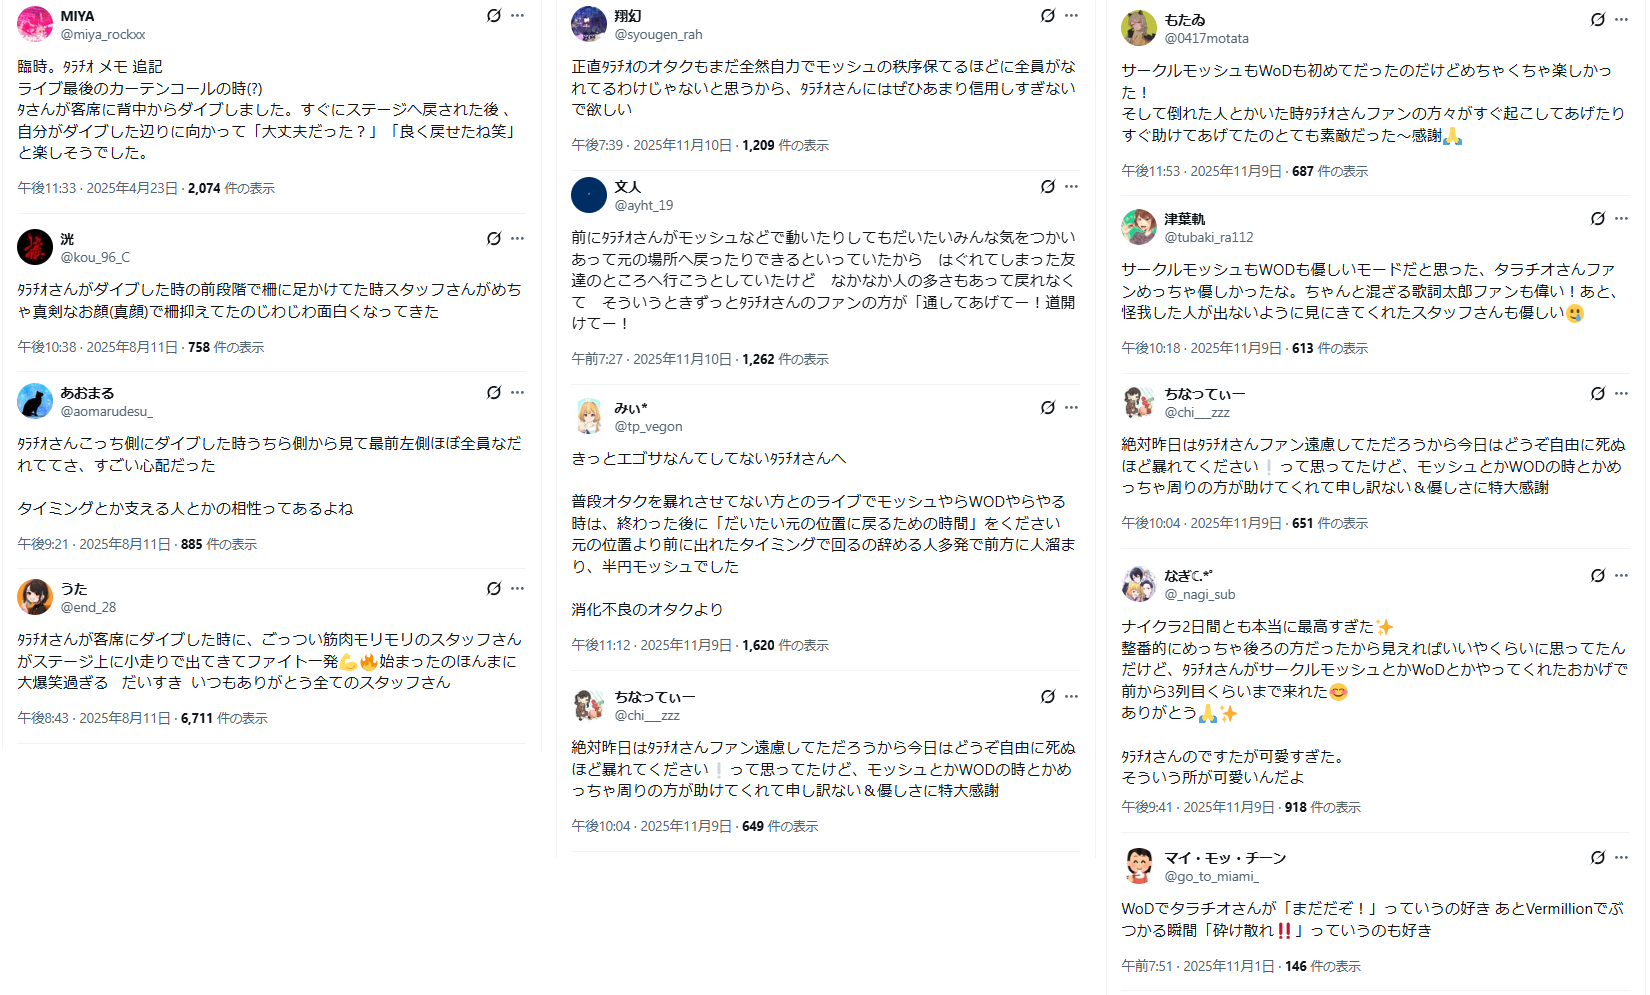Open the @syougen_rah username link
This screenshot has height=995, width=1650.
[658, 35]
